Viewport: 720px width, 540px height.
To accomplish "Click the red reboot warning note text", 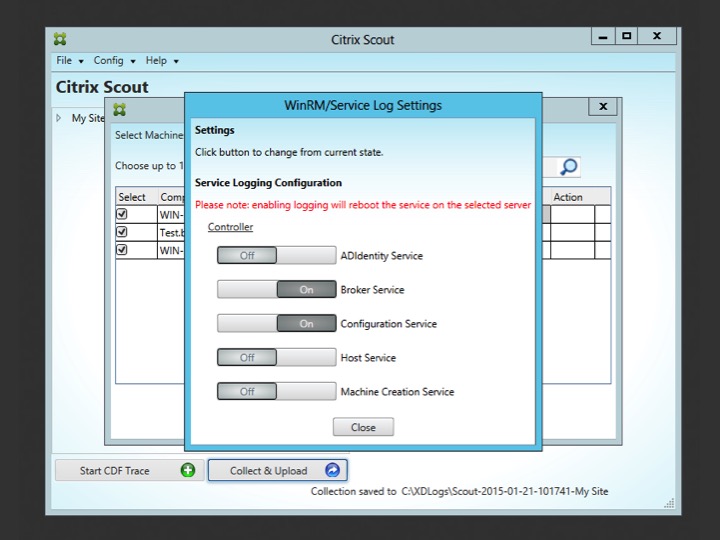I will click(363, 205).
